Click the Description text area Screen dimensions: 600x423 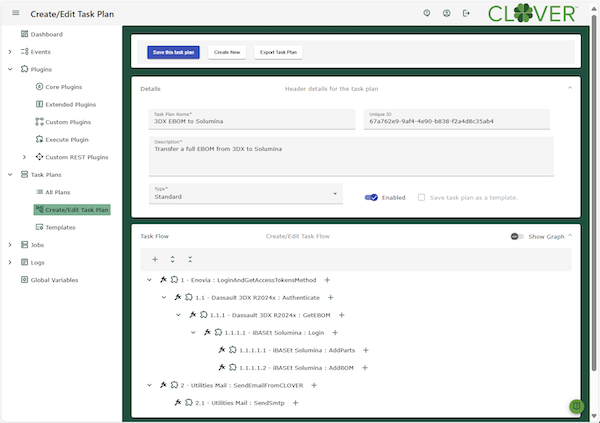(351, 156)
